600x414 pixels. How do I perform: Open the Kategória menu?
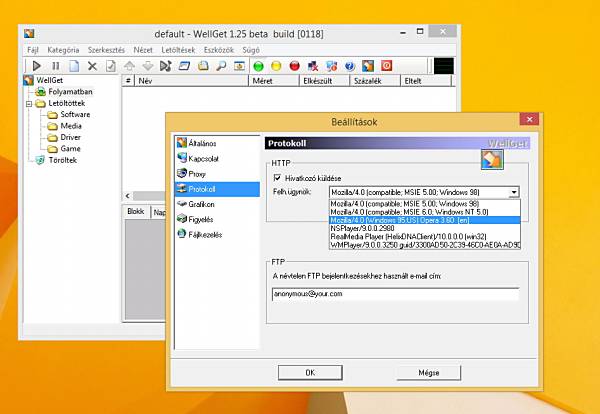63,50
